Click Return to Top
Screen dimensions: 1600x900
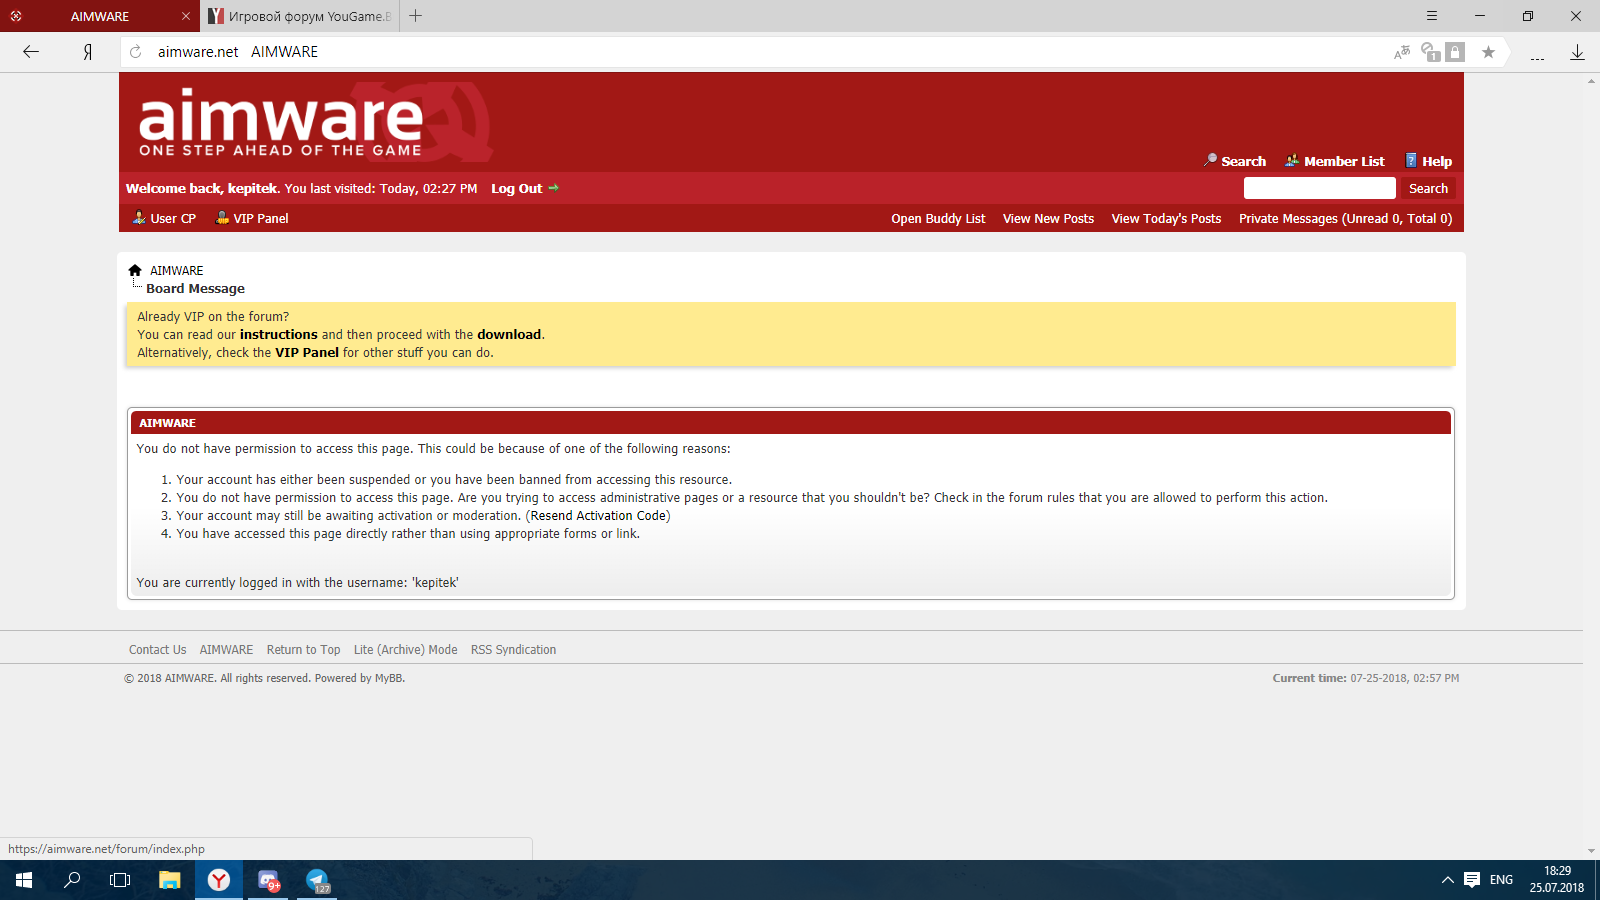[x=303, y=650]
